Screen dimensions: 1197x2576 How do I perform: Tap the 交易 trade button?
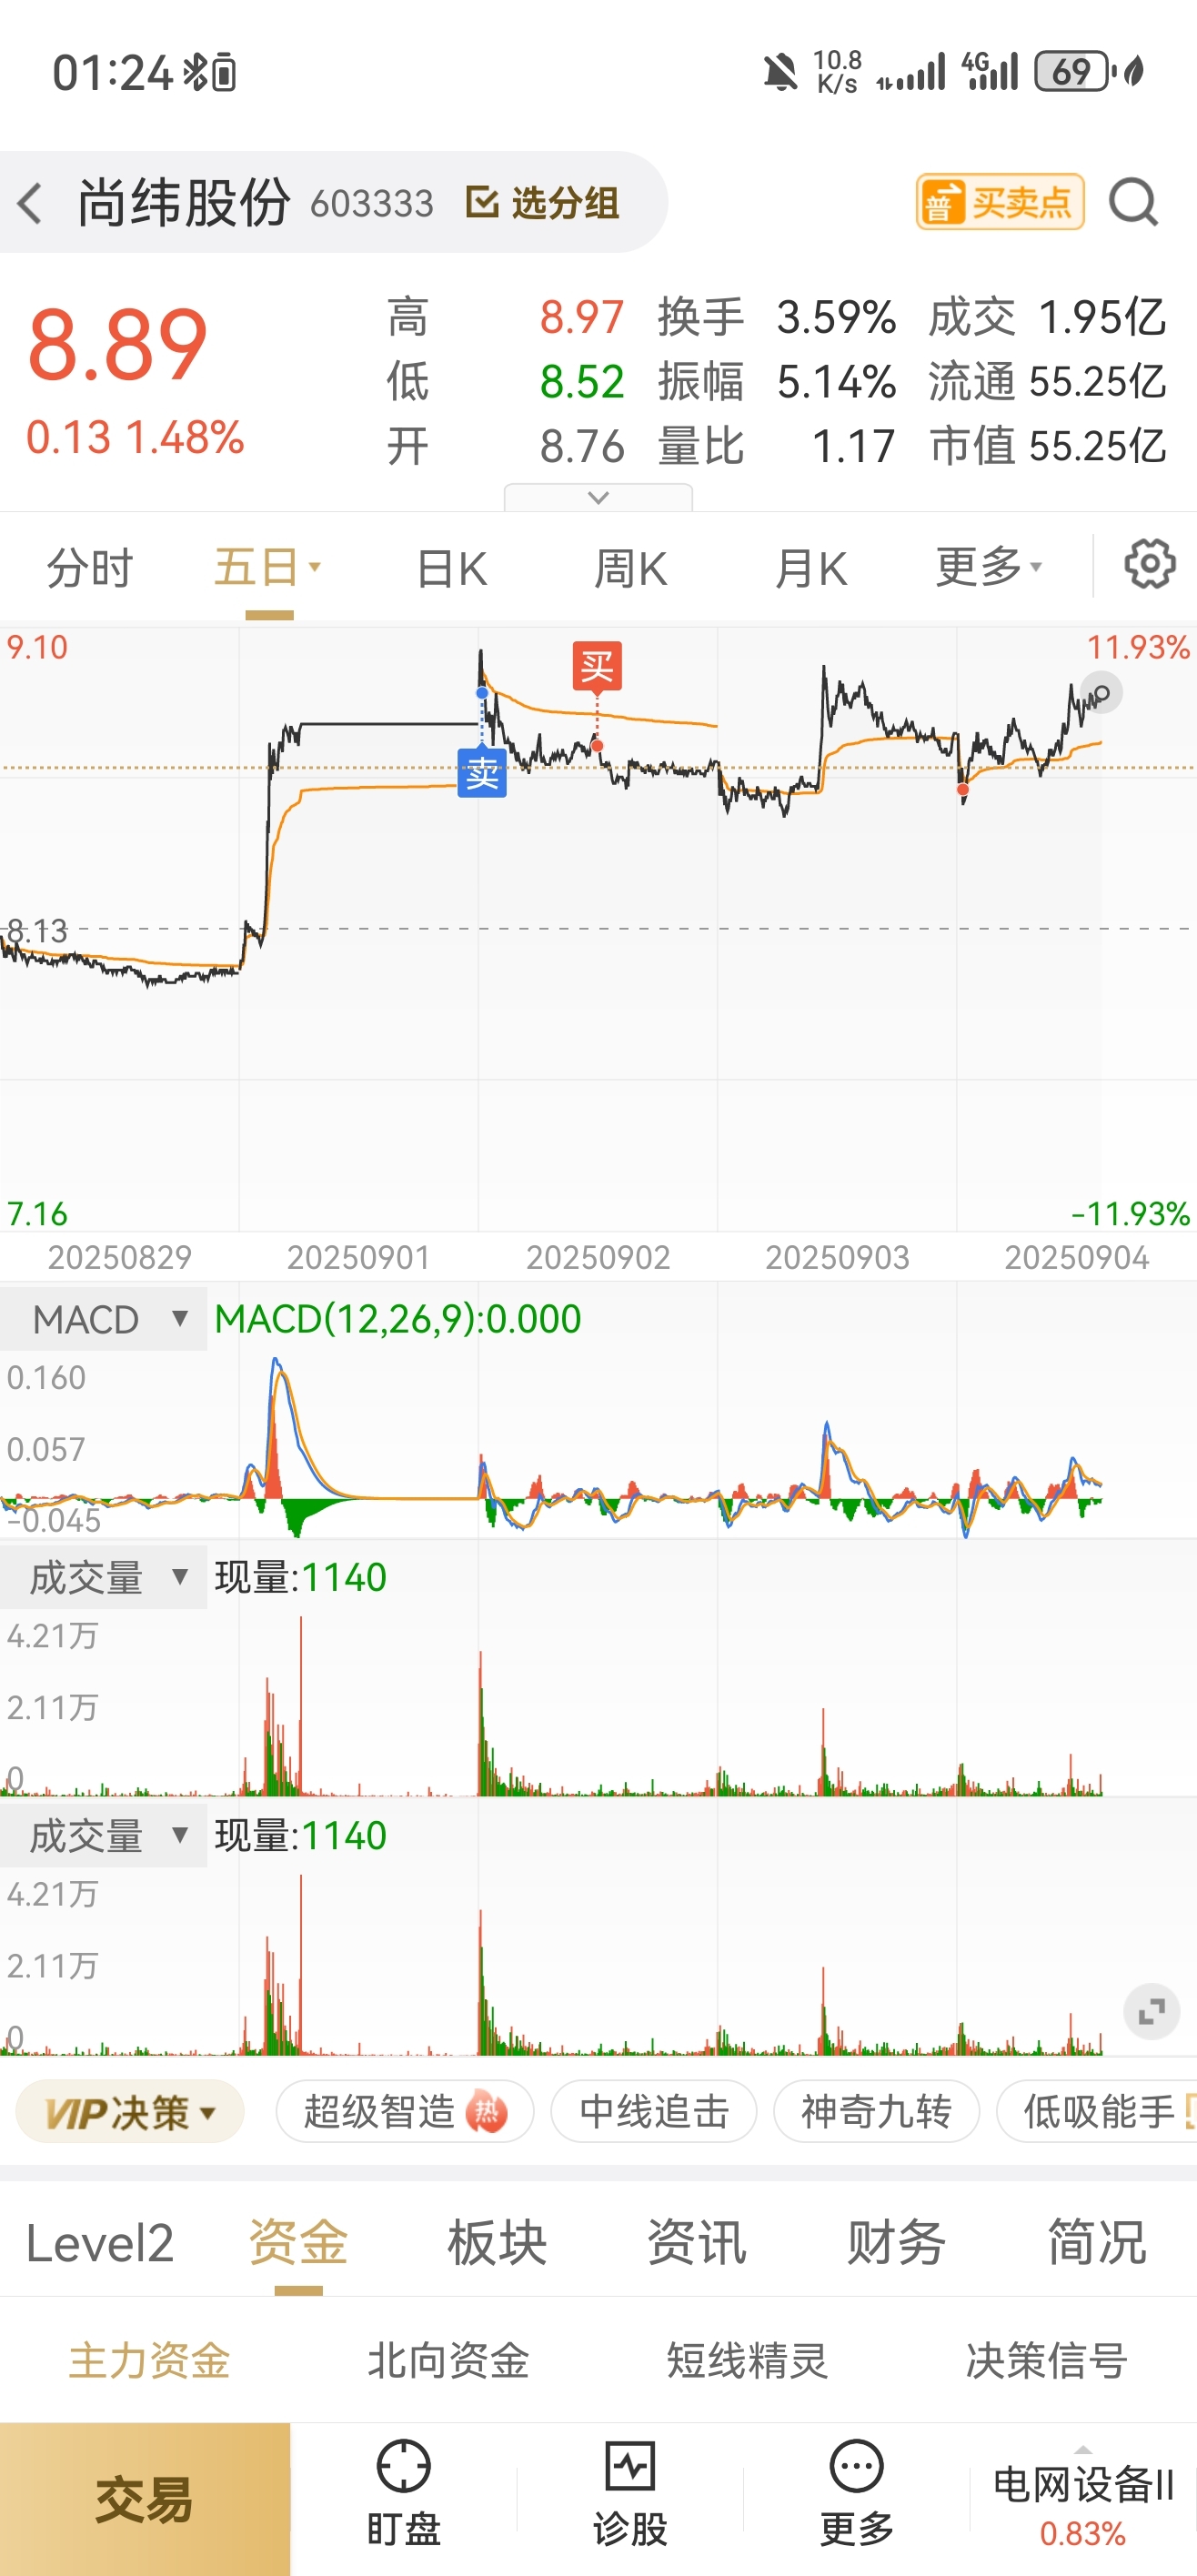coord(145,2499)
